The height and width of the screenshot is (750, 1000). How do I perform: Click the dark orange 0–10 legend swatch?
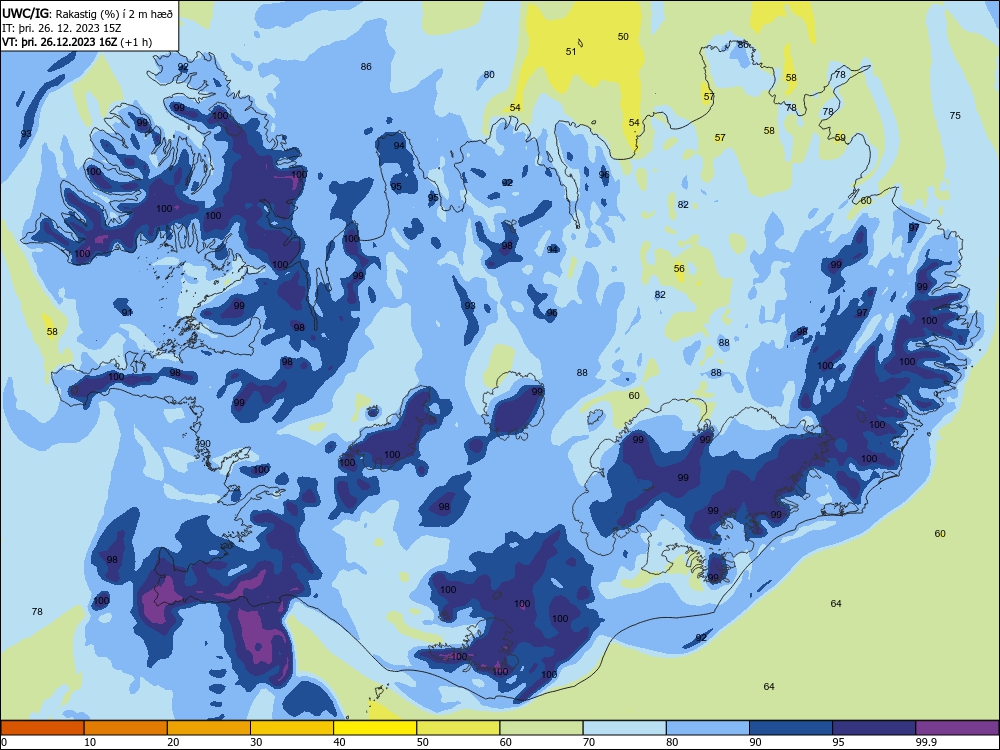coord(42,728)
